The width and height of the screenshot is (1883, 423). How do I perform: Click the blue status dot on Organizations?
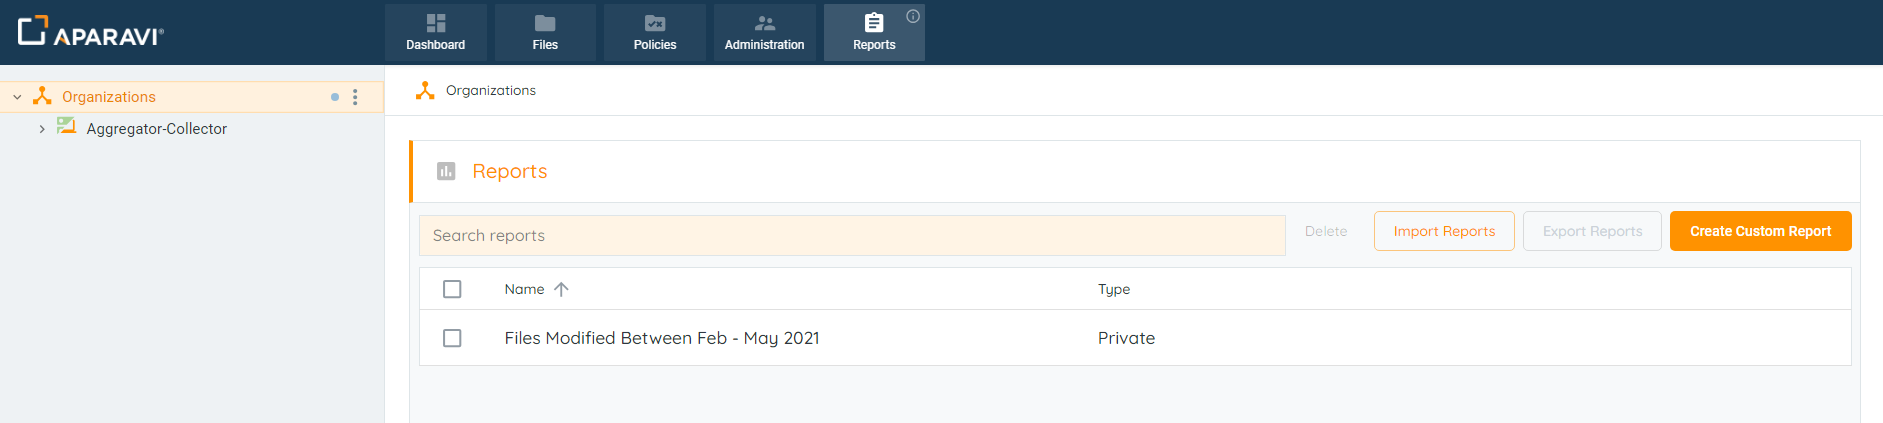tap(335, 97)
